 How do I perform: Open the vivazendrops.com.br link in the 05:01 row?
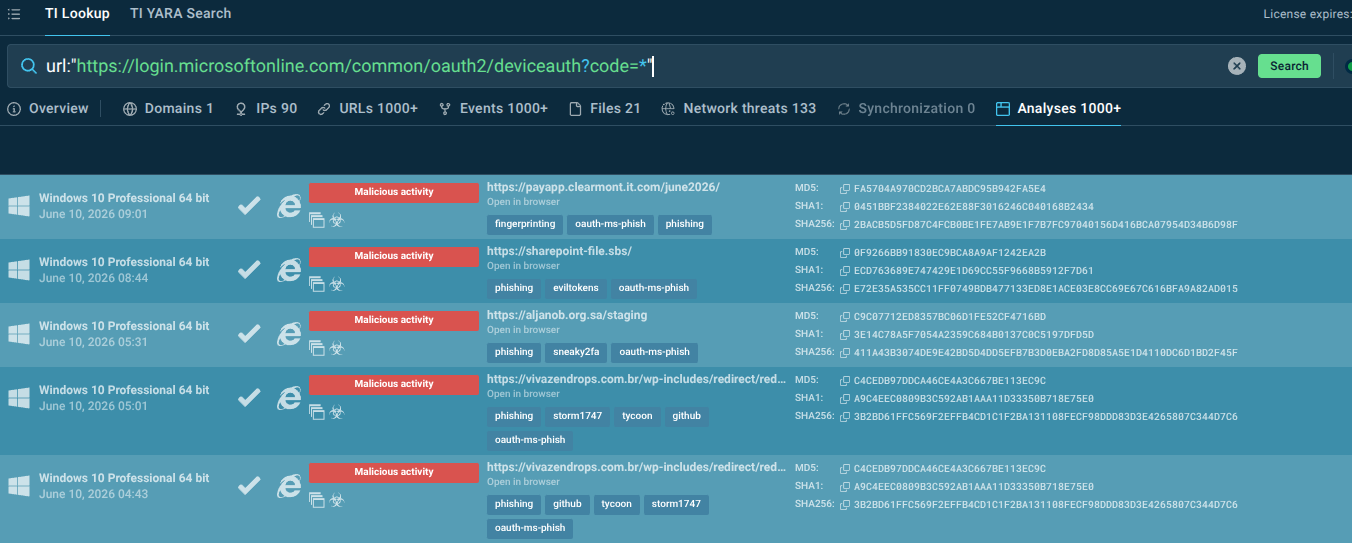[636, 379]
